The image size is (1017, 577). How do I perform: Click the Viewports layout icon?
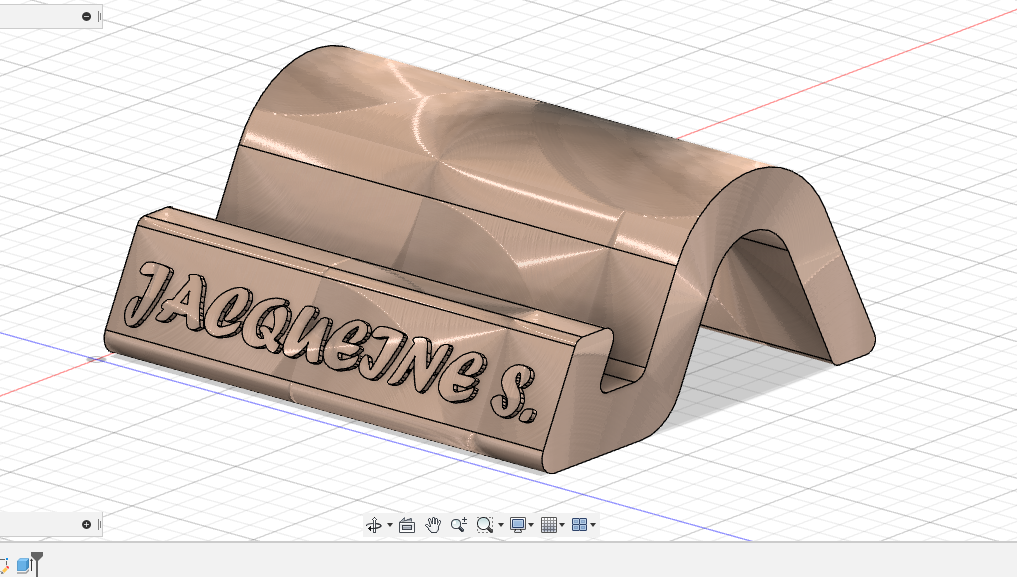pyautogui.click(x=579, y=525)
